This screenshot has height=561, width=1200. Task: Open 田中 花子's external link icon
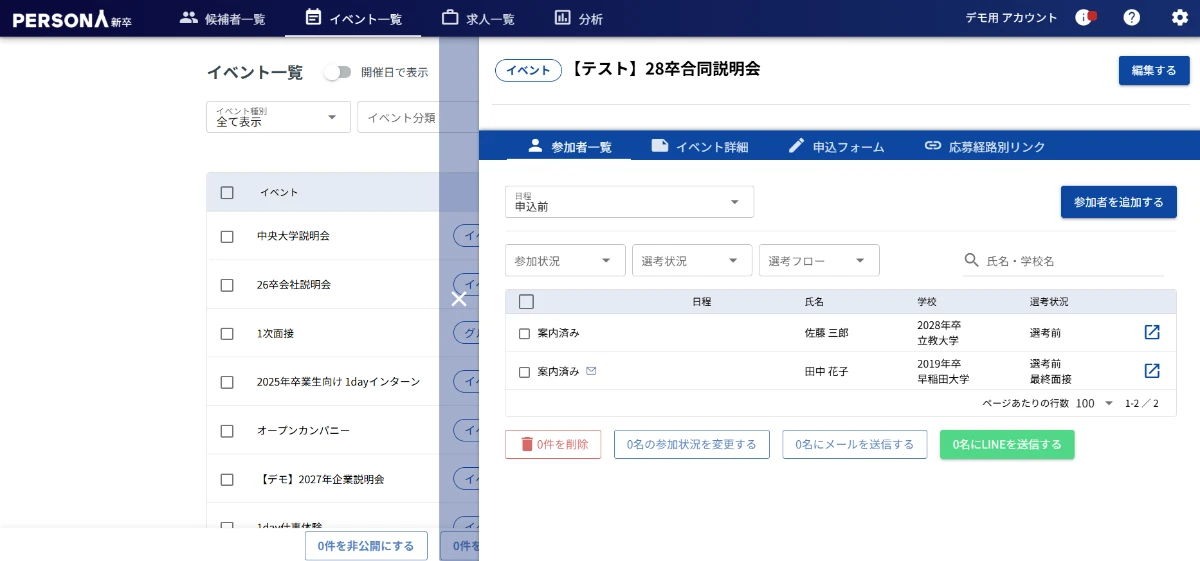pos(1152,371)
